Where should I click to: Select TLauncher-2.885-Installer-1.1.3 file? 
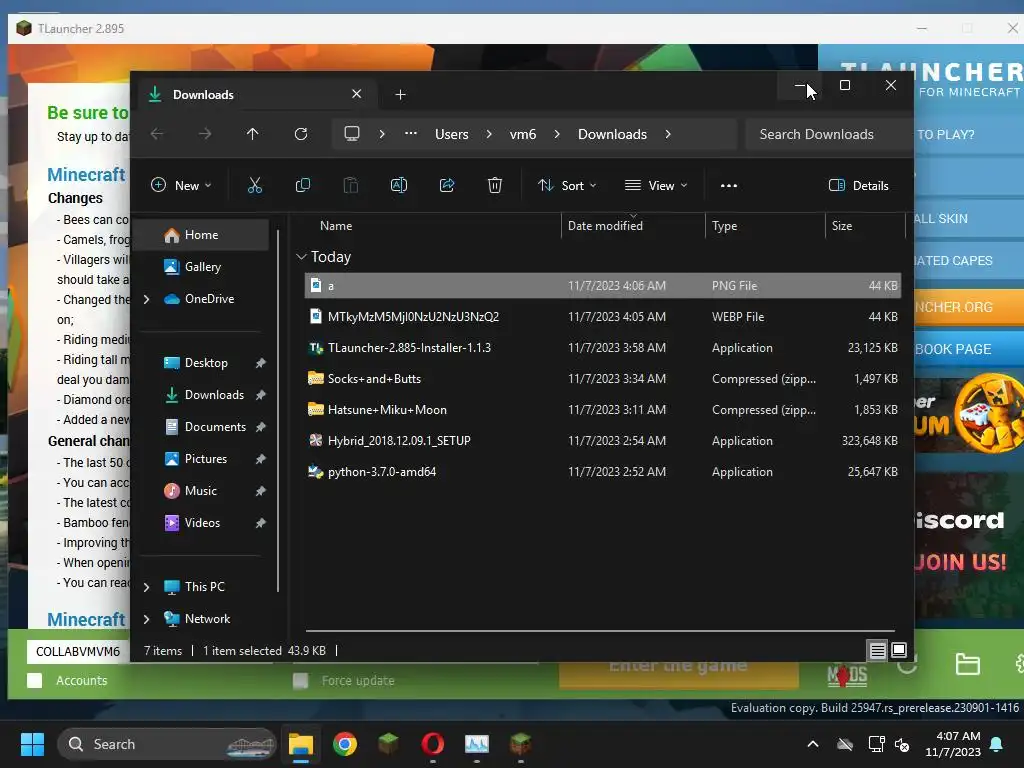click(x=603, y=348)
